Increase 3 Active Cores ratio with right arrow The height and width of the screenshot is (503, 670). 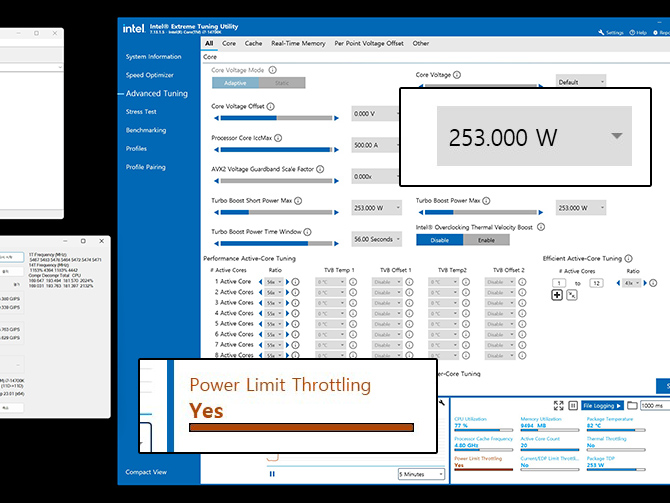288,303
